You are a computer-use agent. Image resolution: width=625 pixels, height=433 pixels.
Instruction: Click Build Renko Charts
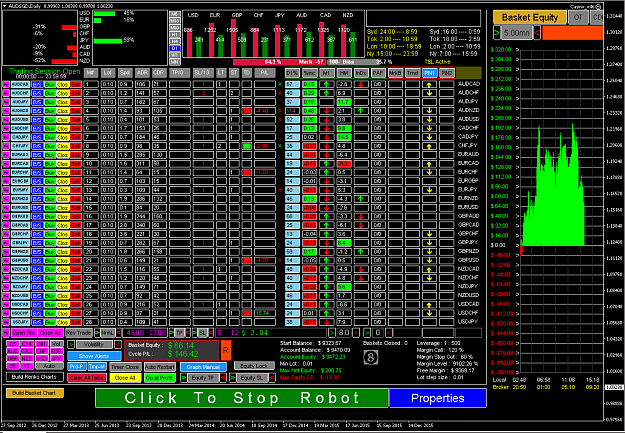coord(35,377)
